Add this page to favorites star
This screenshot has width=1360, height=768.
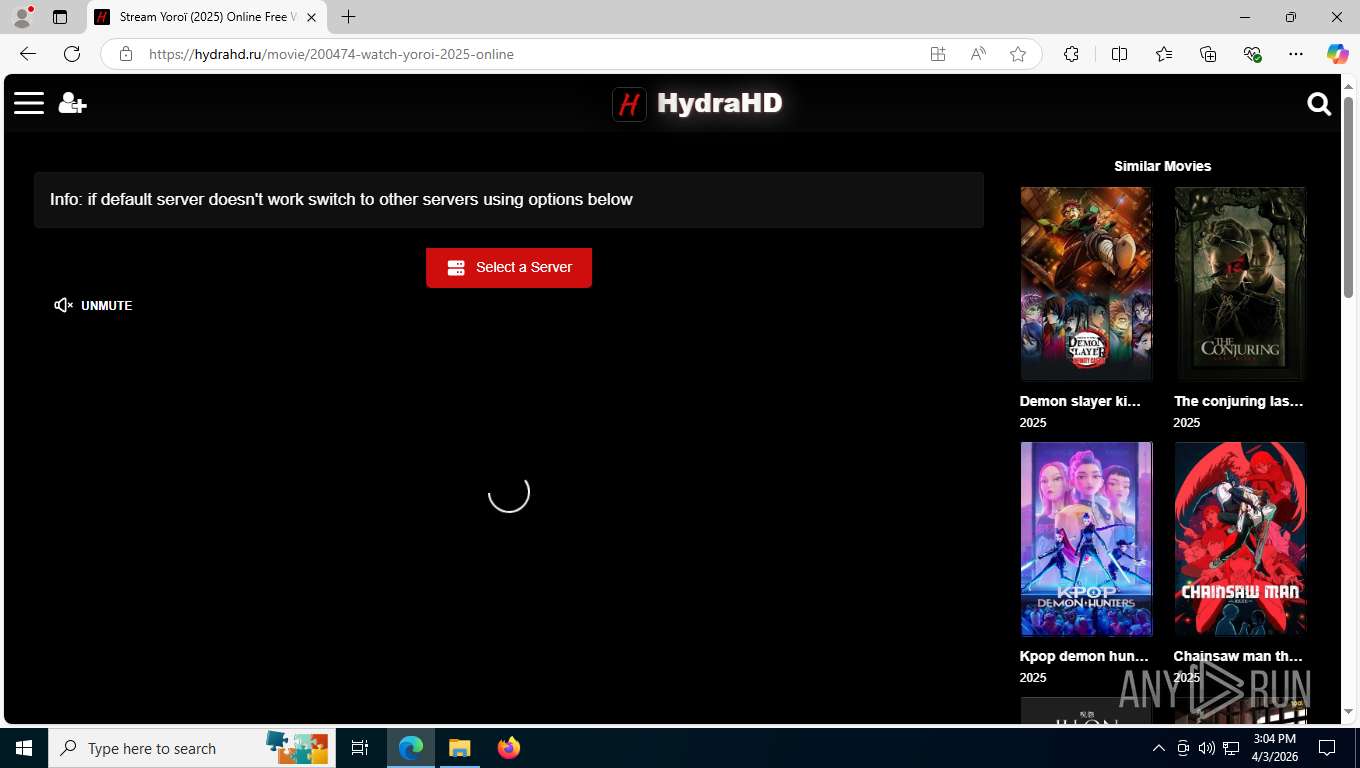tap(1018, 54)
